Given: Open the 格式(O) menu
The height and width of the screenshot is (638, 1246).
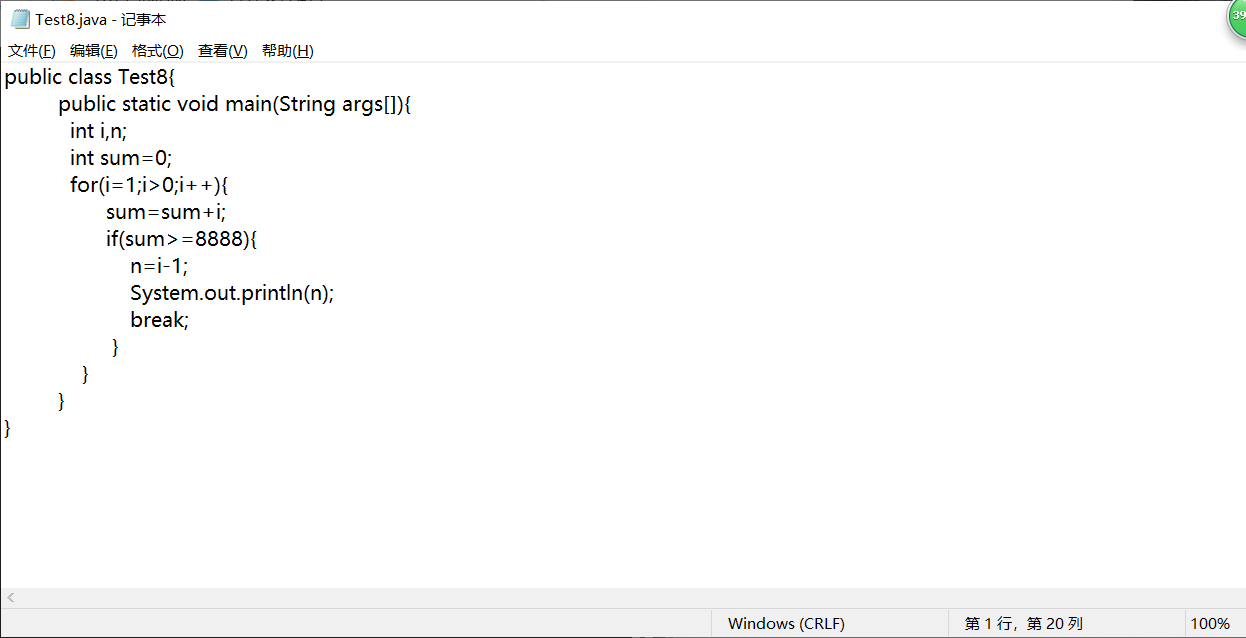Looking at the screenshot, I should coord(158,51).
